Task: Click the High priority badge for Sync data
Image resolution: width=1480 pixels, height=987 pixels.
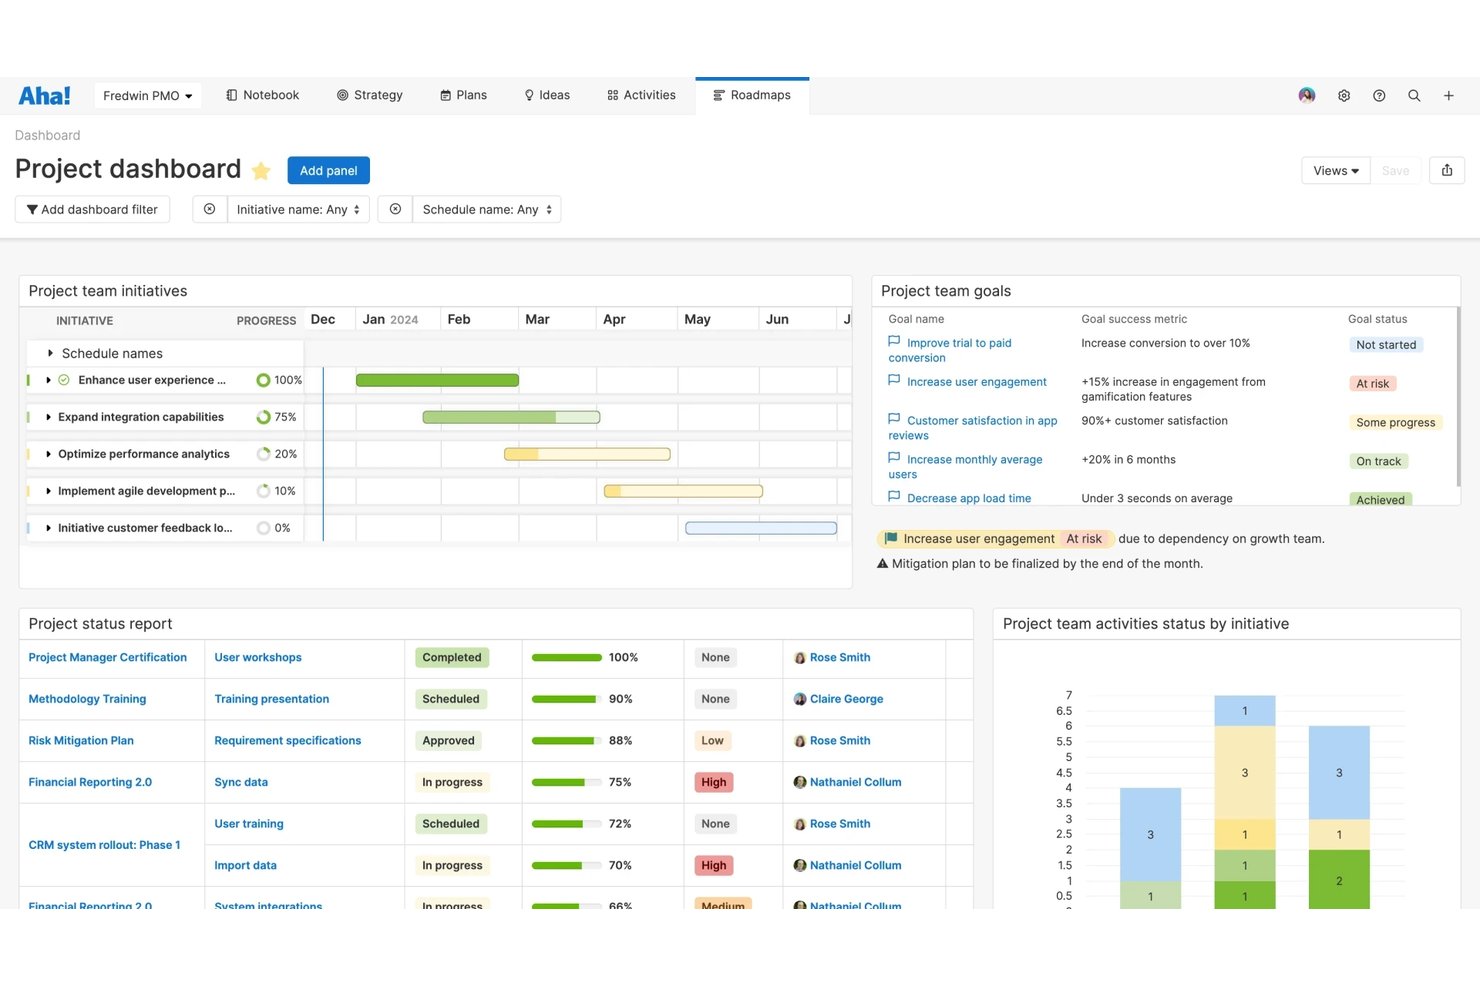Action: [714, 783]
